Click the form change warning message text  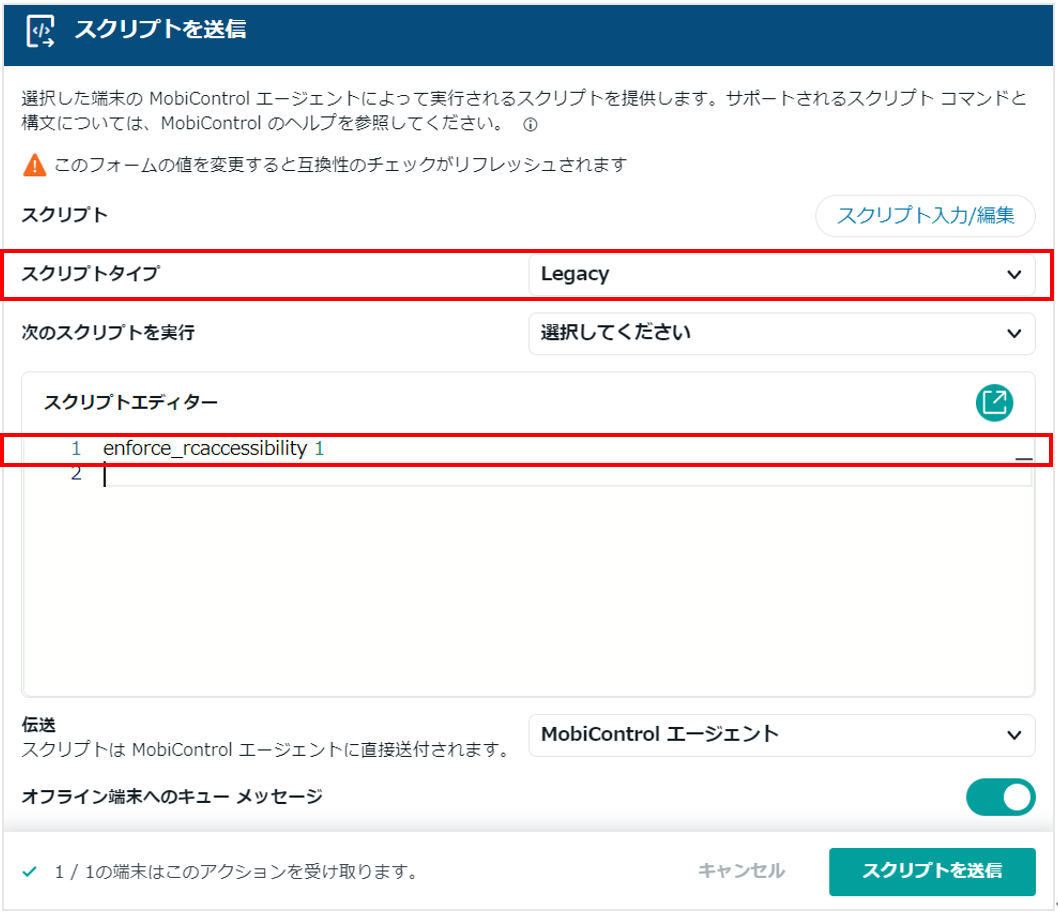point(341,165)
